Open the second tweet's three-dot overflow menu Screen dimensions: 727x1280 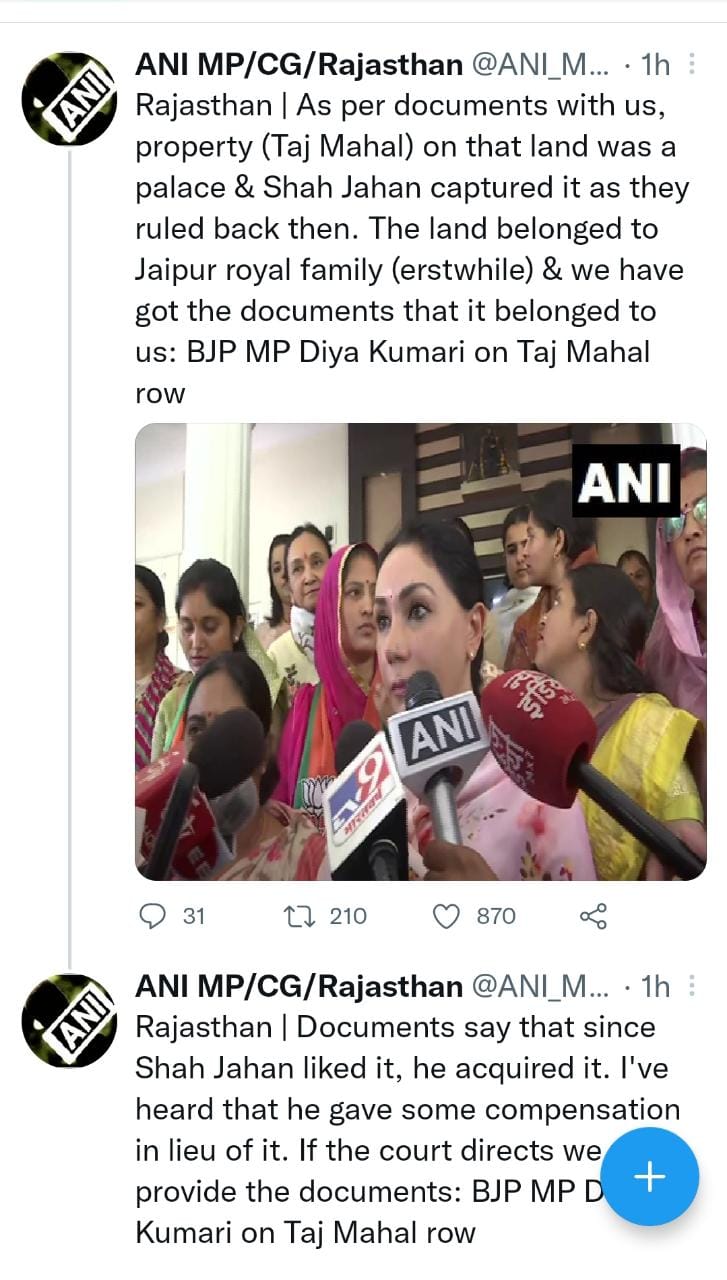[692, 987]
